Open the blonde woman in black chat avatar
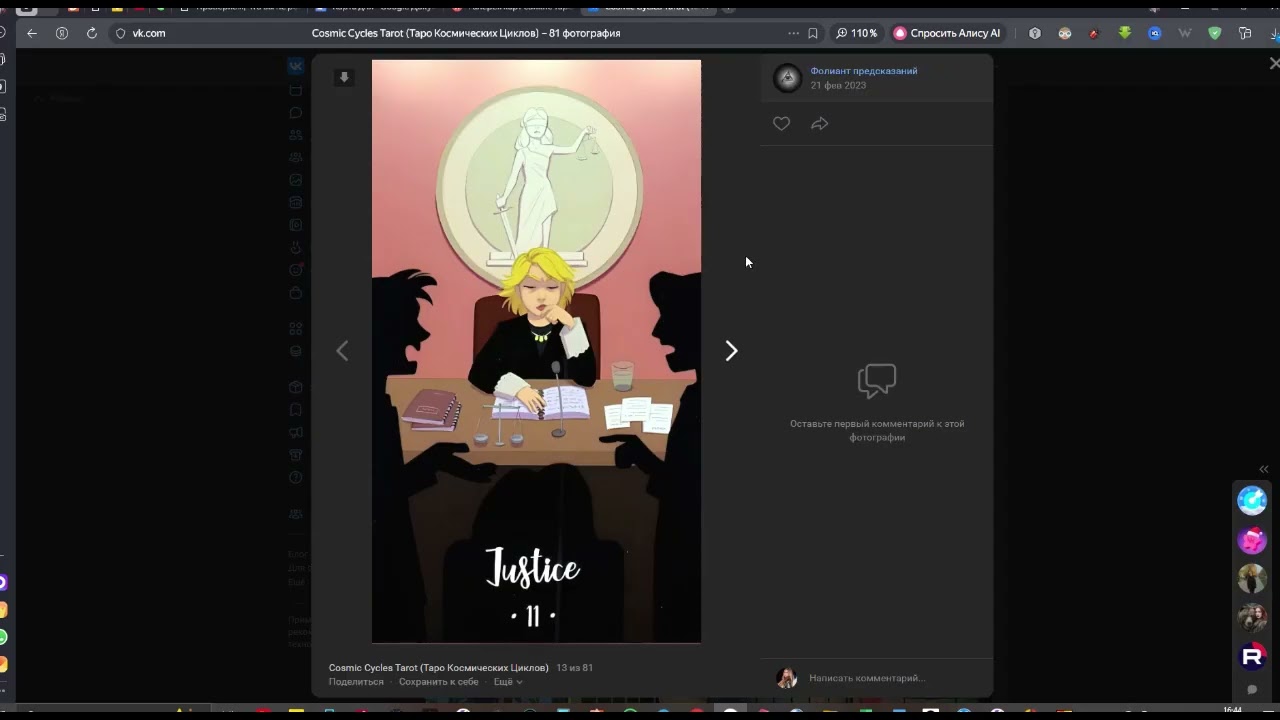The height and width of the screenshot is (720, 1280). (1252, 579)
